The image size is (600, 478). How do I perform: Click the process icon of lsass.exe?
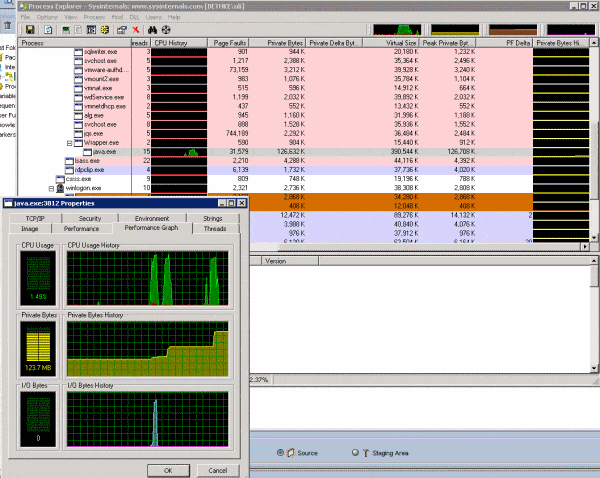[69, 161]
